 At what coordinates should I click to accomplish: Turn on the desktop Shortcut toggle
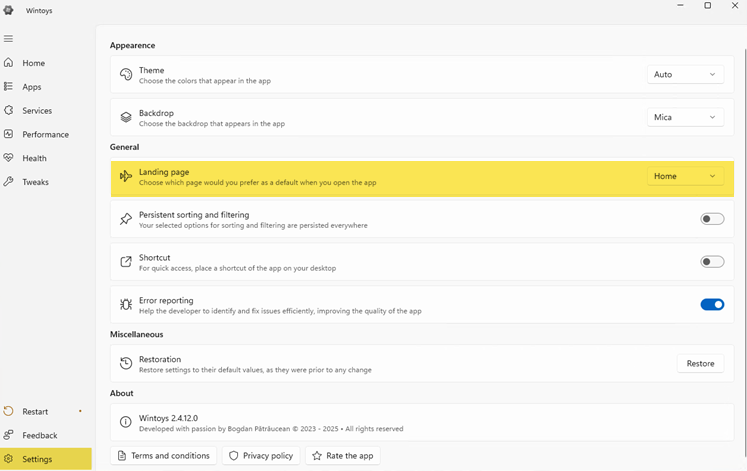(x=711, y=262)
